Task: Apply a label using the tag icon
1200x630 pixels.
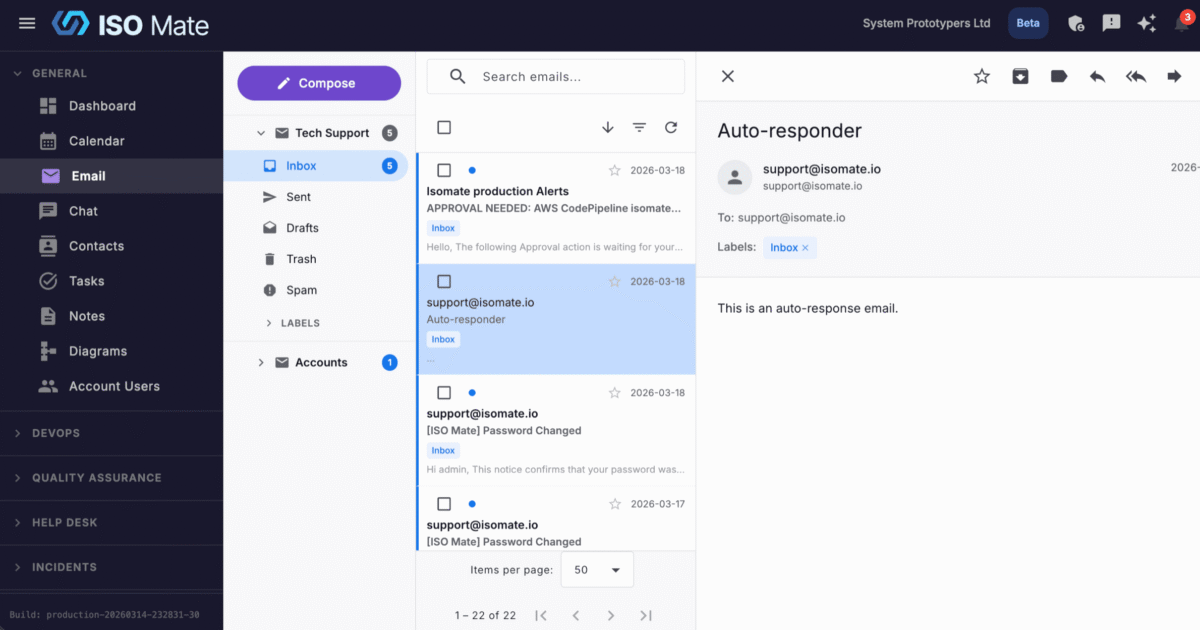Action: click(1058, 75)
